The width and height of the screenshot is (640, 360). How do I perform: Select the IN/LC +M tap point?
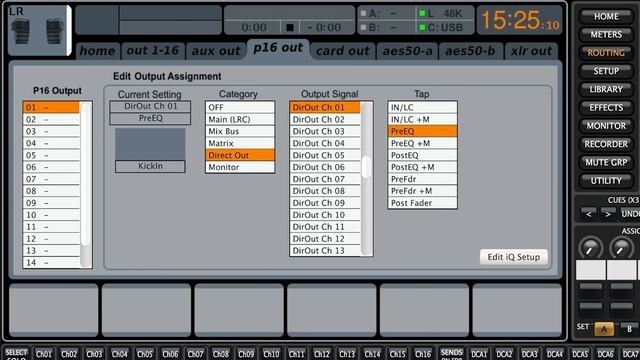pyautogui.click(x=422, y=119)
